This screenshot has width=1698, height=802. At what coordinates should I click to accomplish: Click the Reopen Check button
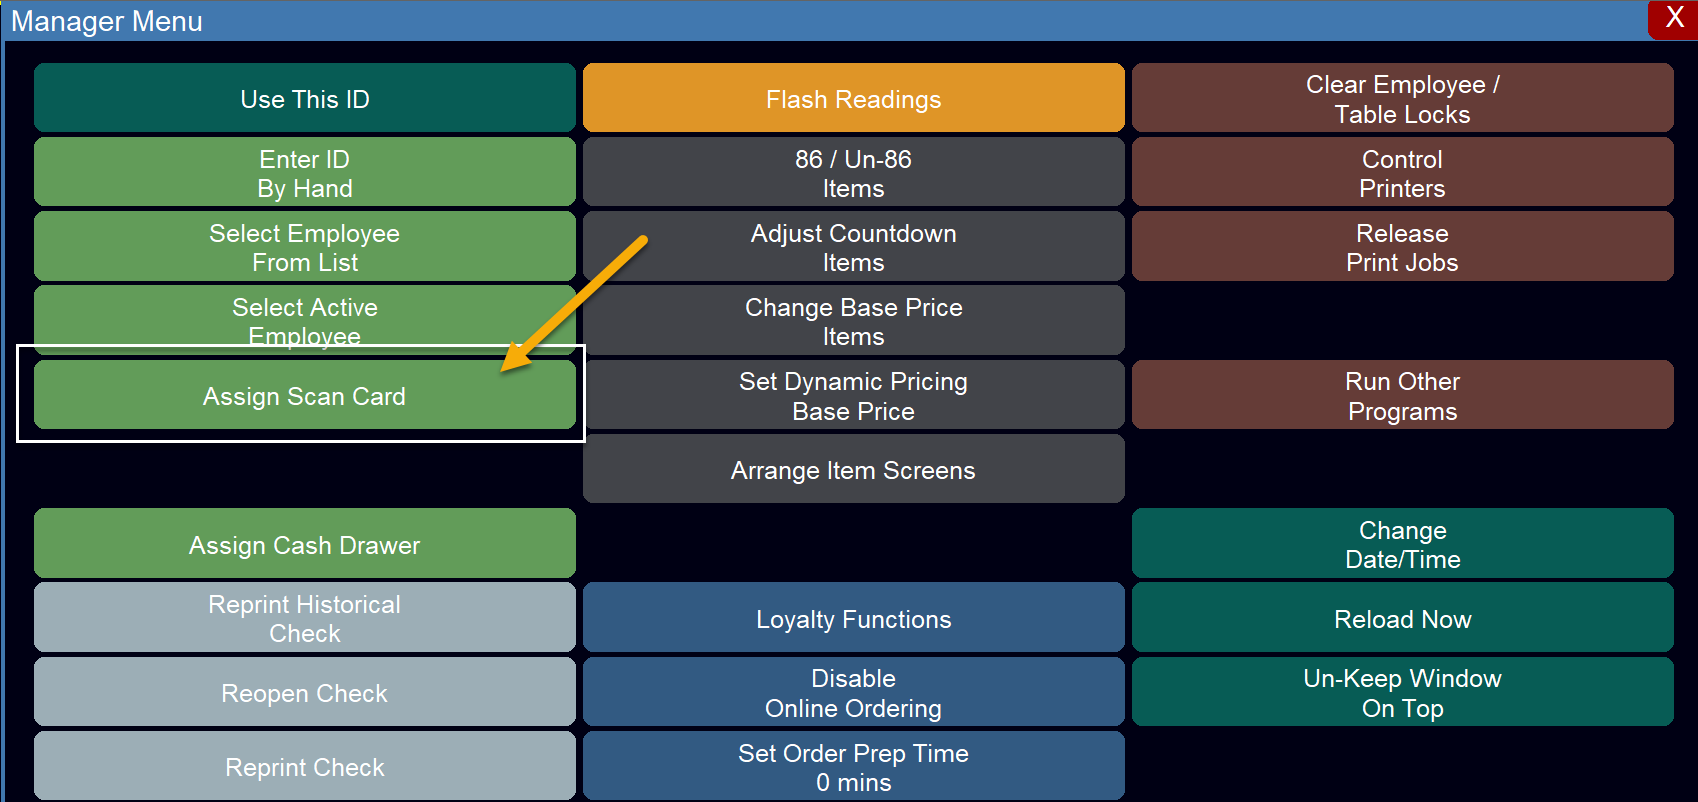(x=305, y=692)
